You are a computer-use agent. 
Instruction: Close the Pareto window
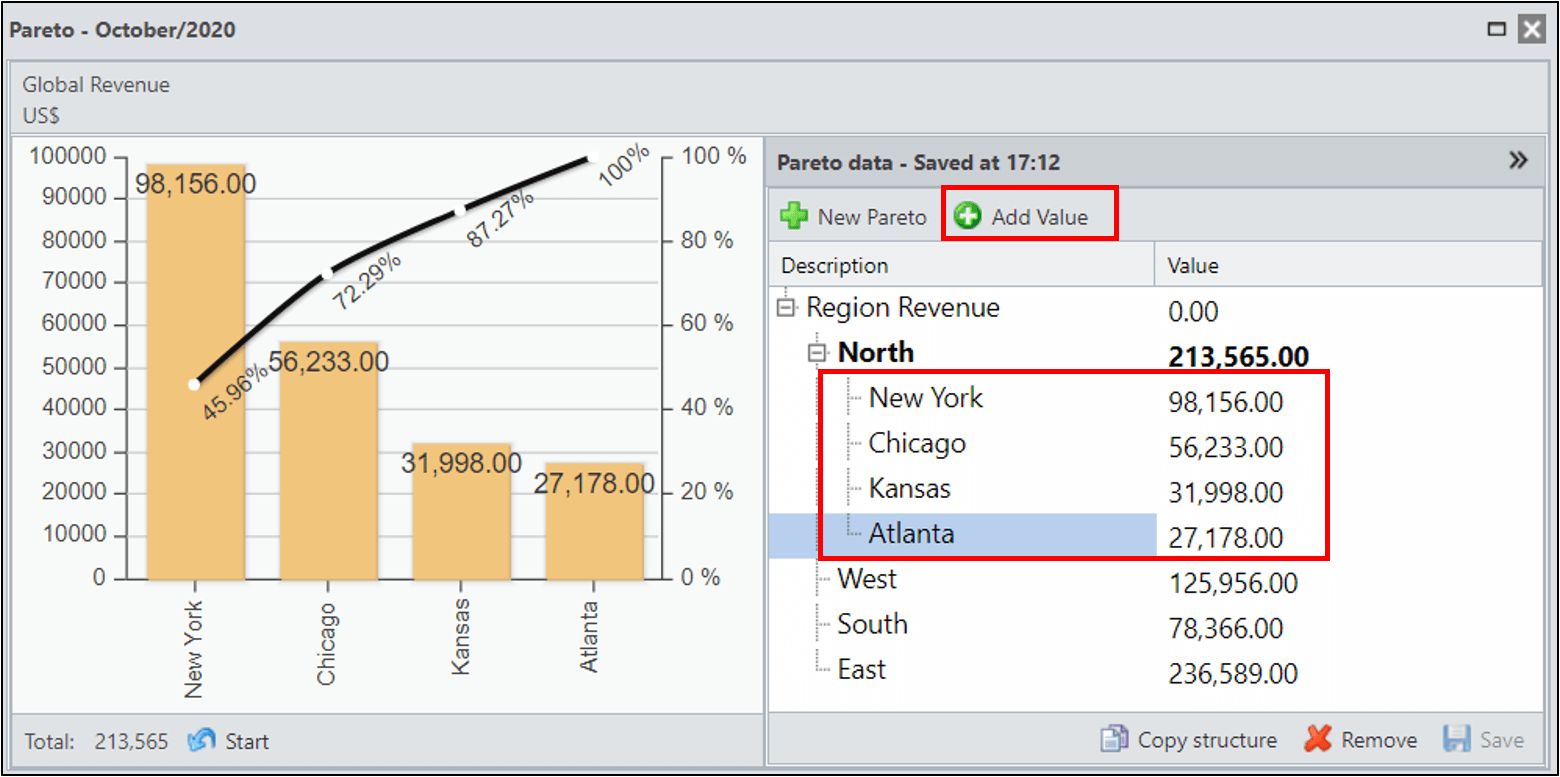point(1531,29)
